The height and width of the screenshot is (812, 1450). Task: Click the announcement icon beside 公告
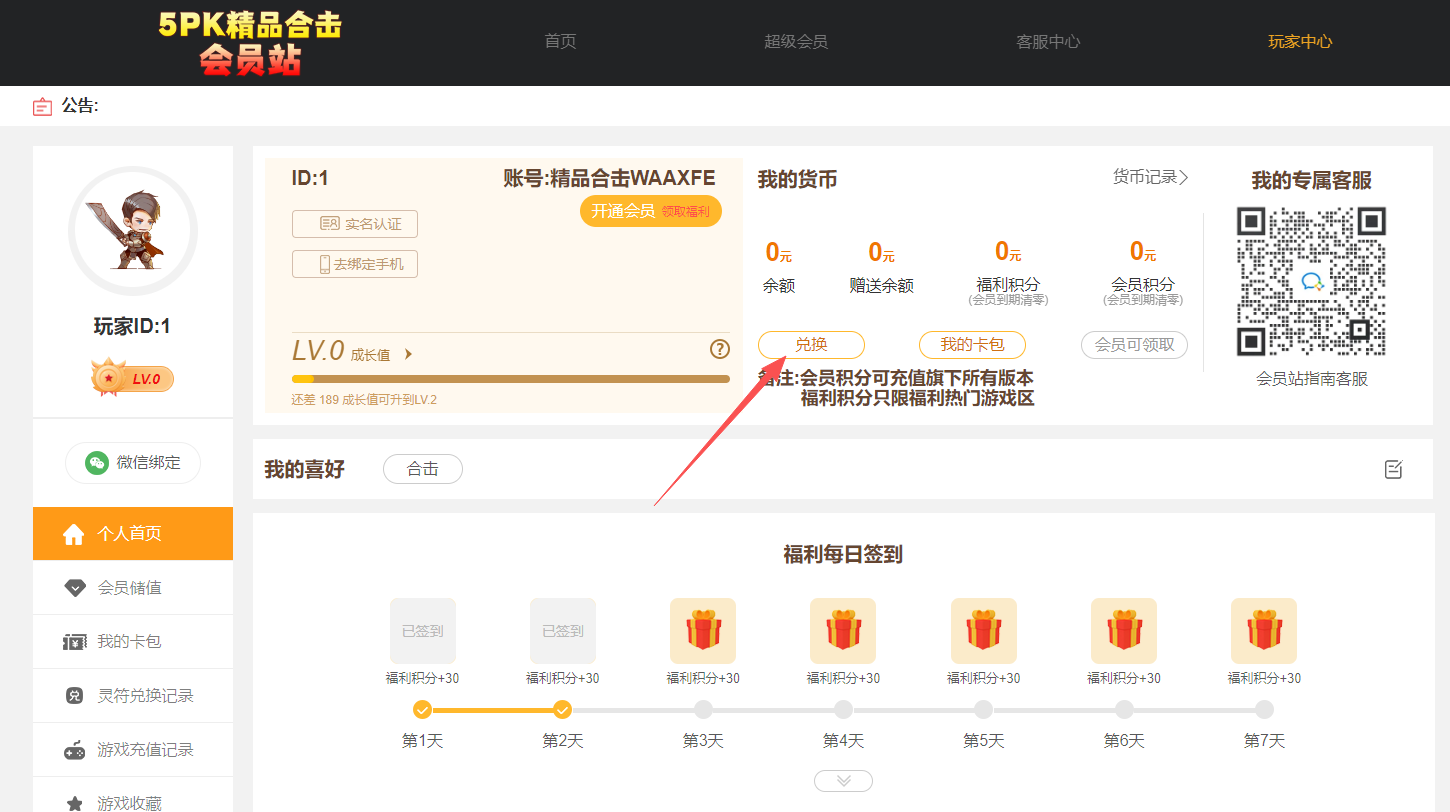click(x=42, y=106)
